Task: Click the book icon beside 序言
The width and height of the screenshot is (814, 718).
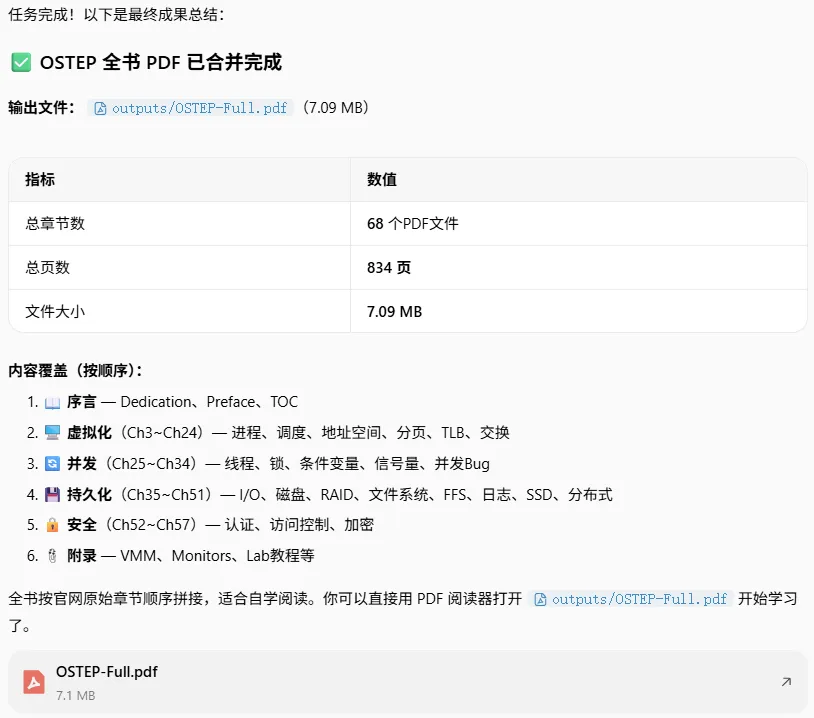Action: click(x=52, y=402)
